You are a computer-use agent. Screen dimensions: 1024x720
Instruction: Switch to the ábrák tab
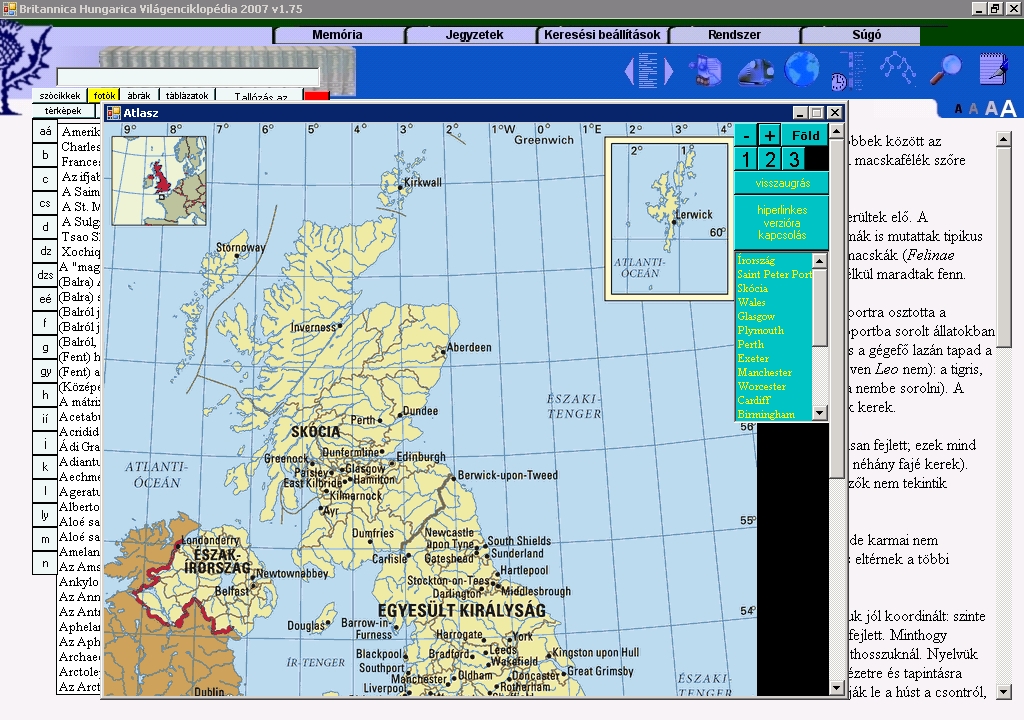pyautogui.click(x=138, y=95)
